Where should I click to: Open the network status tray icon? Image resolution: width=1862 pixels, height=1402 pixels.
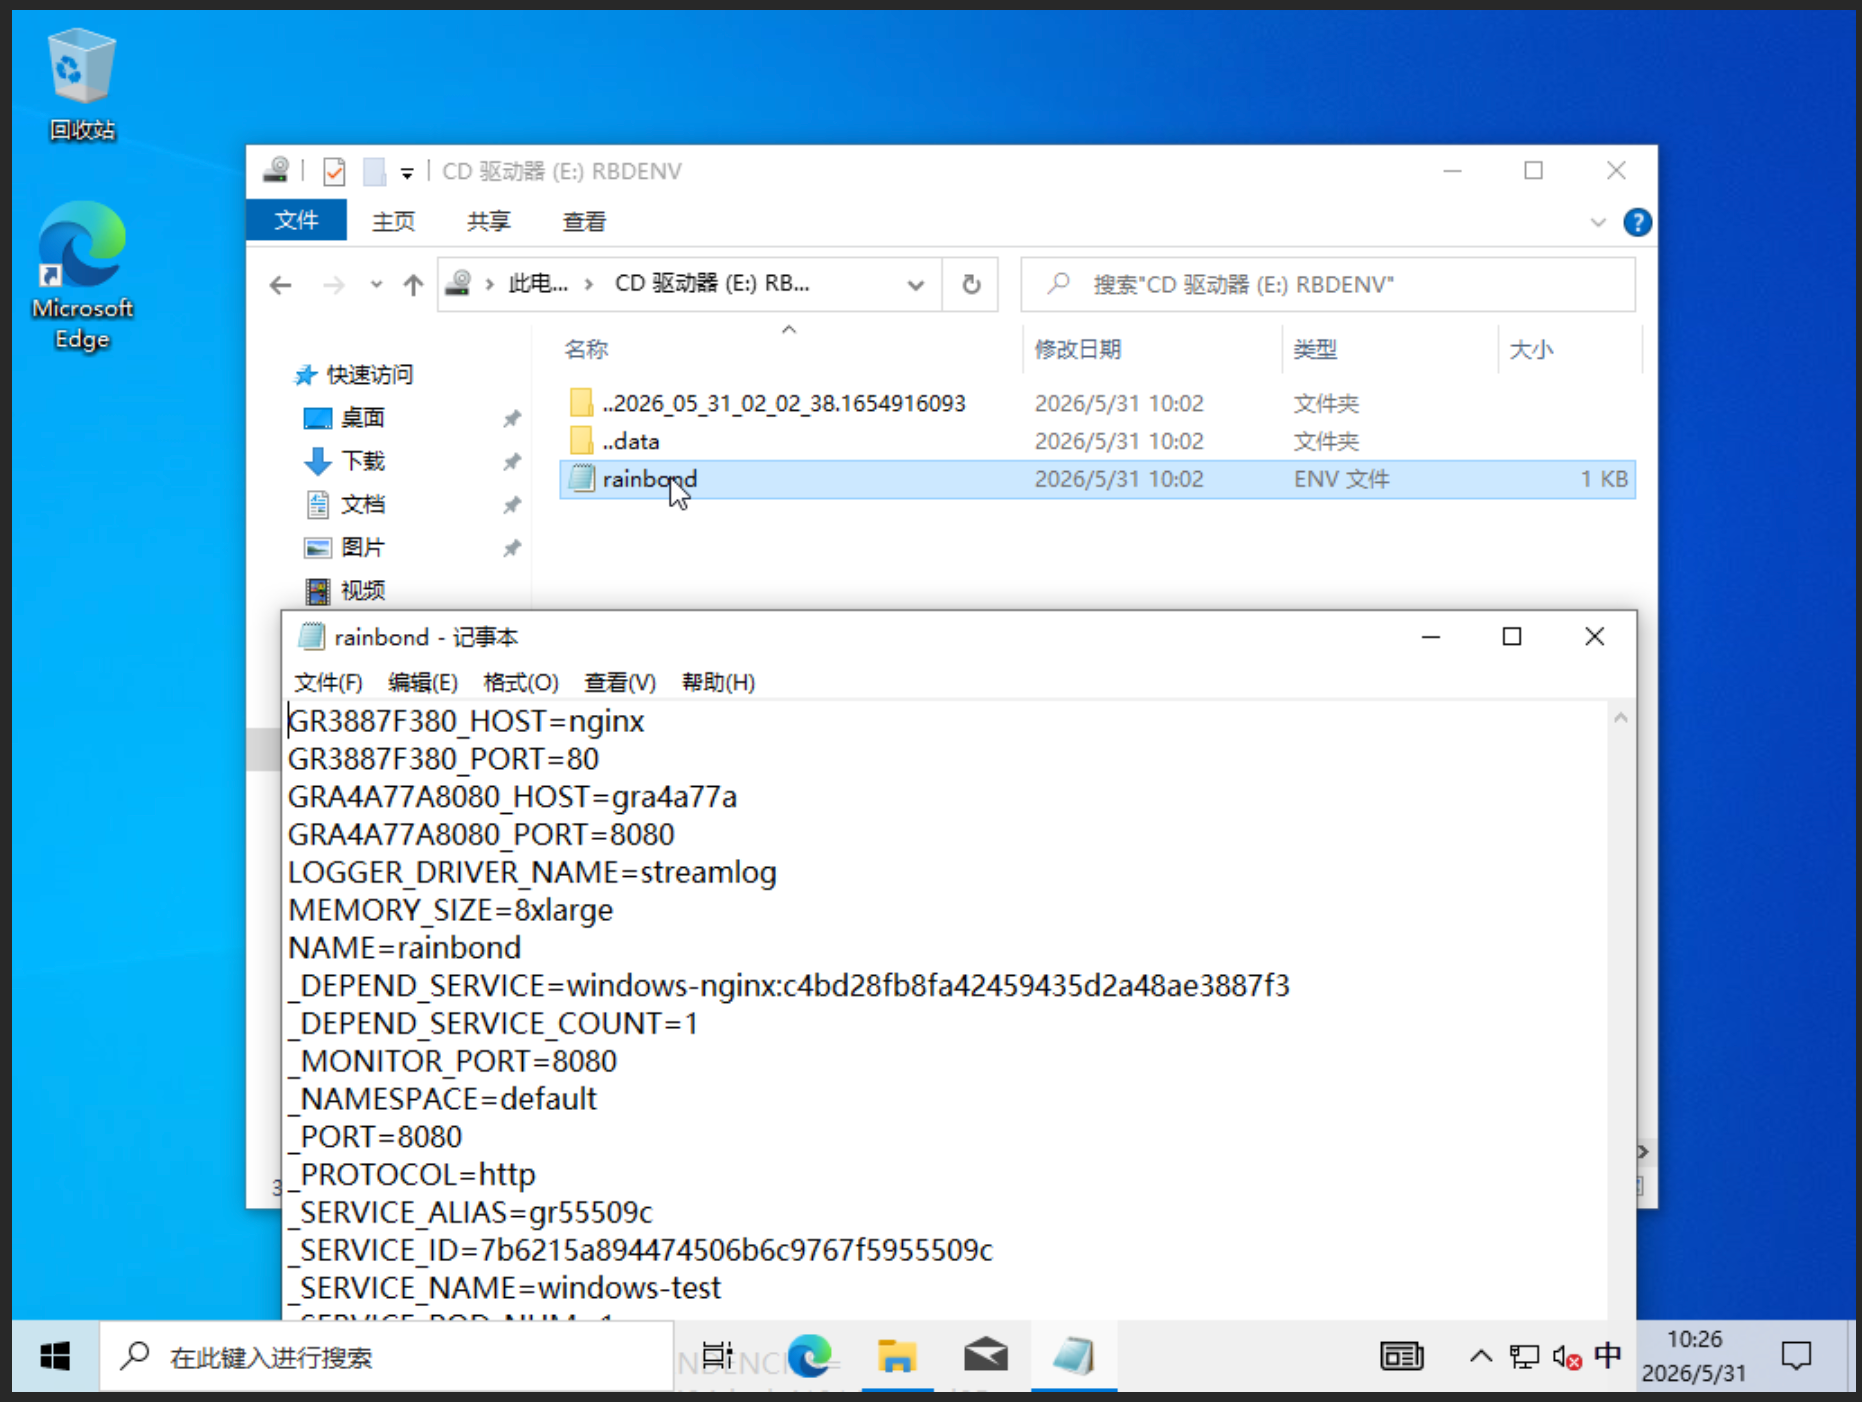click(x=1524, y=1357)
